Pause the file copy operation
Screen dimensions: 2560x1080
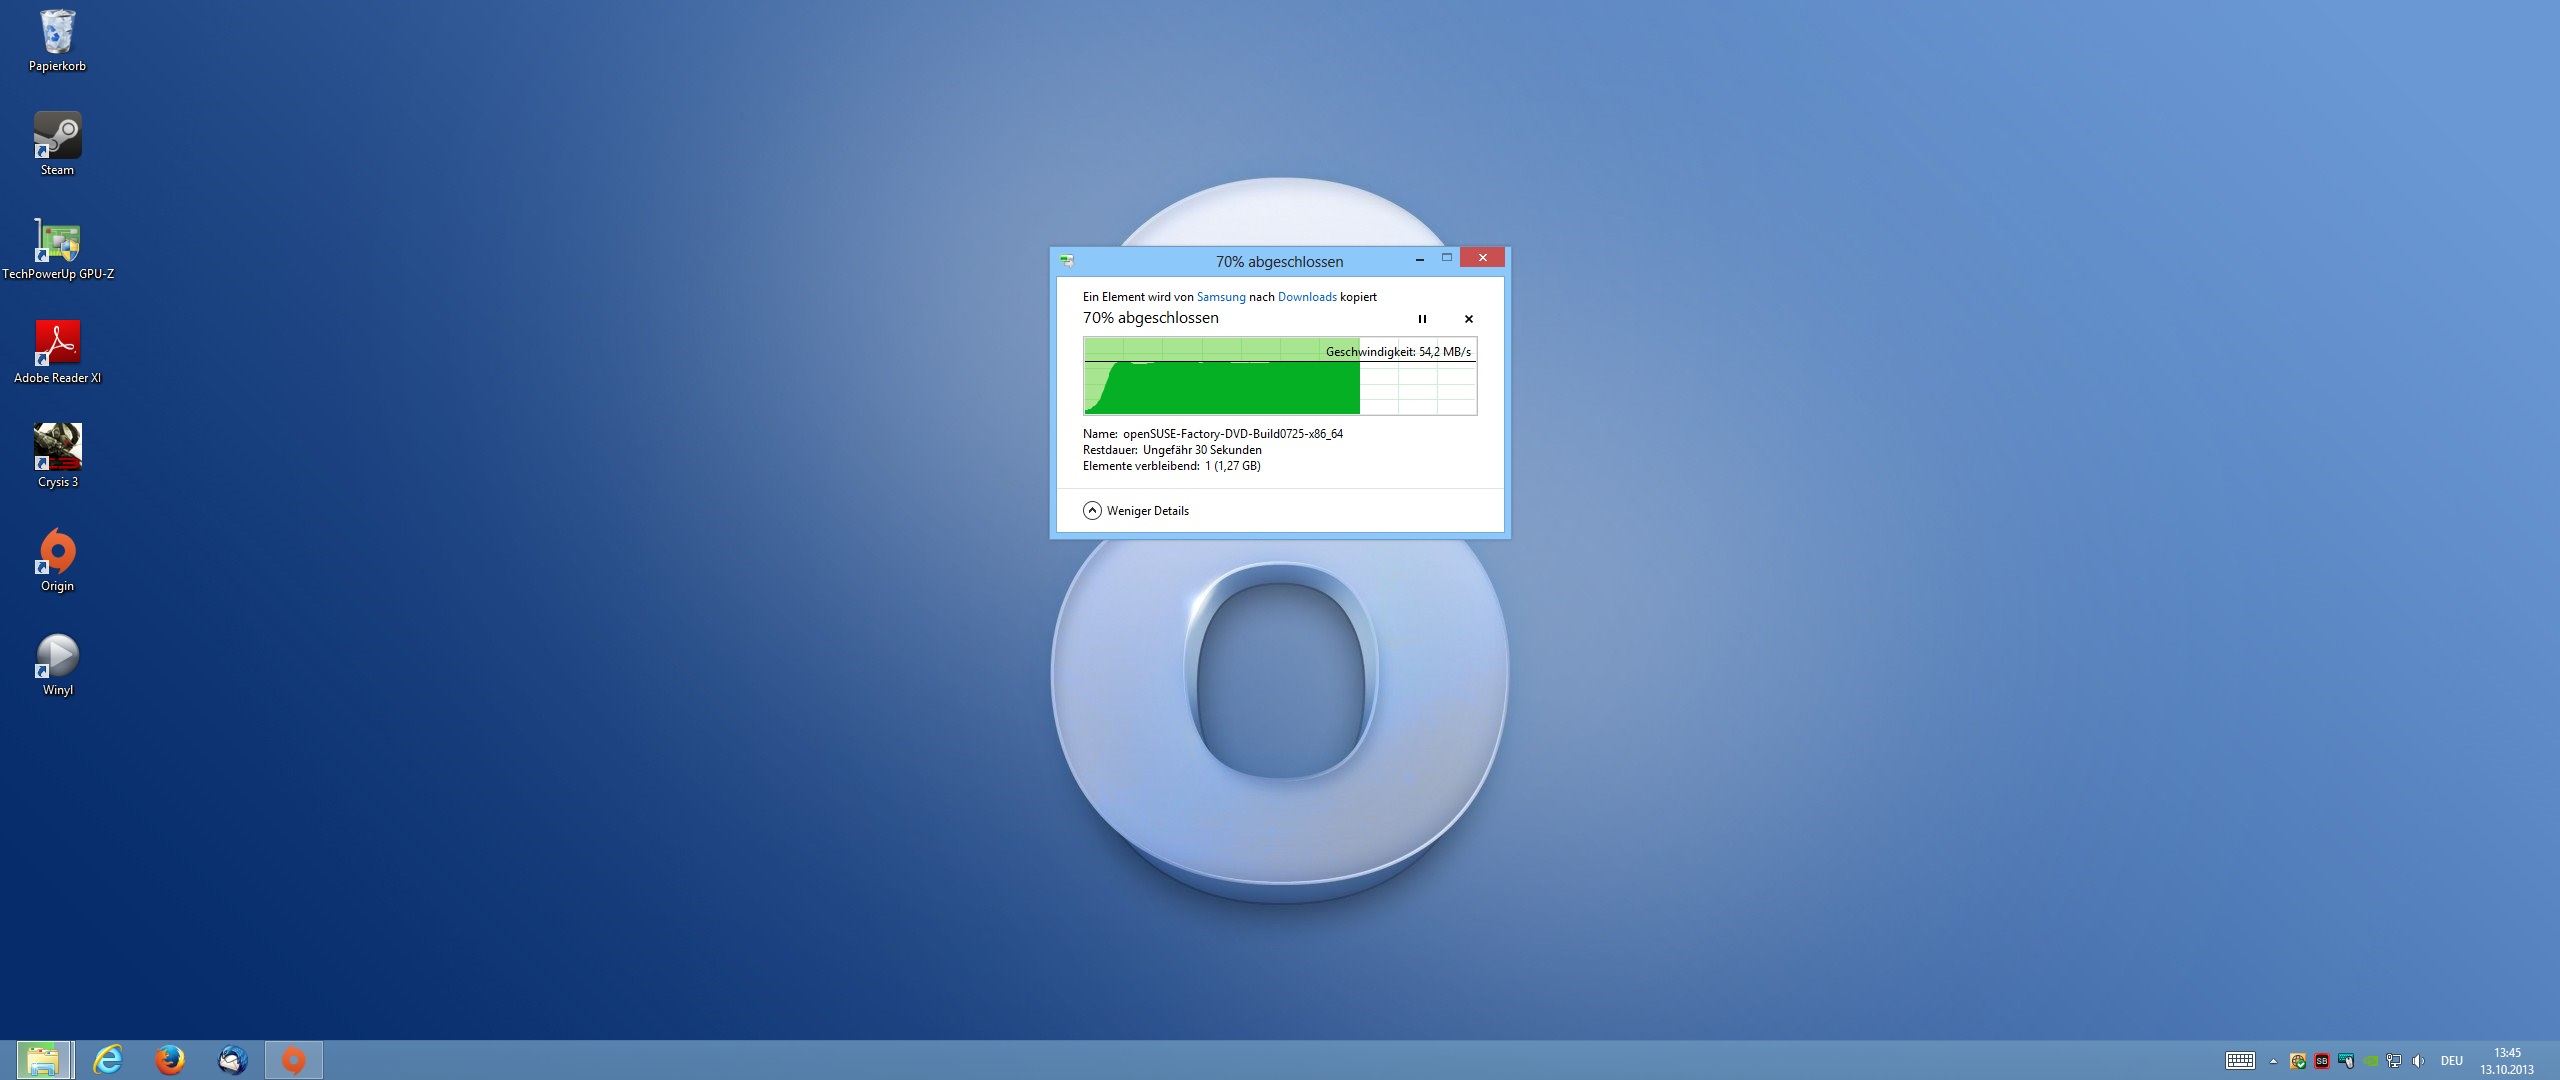[1422, 319]
